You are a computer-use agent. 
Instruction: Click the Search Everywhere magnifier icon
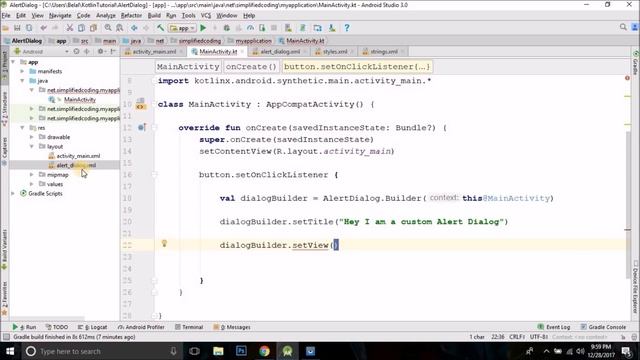click(623, 27)
